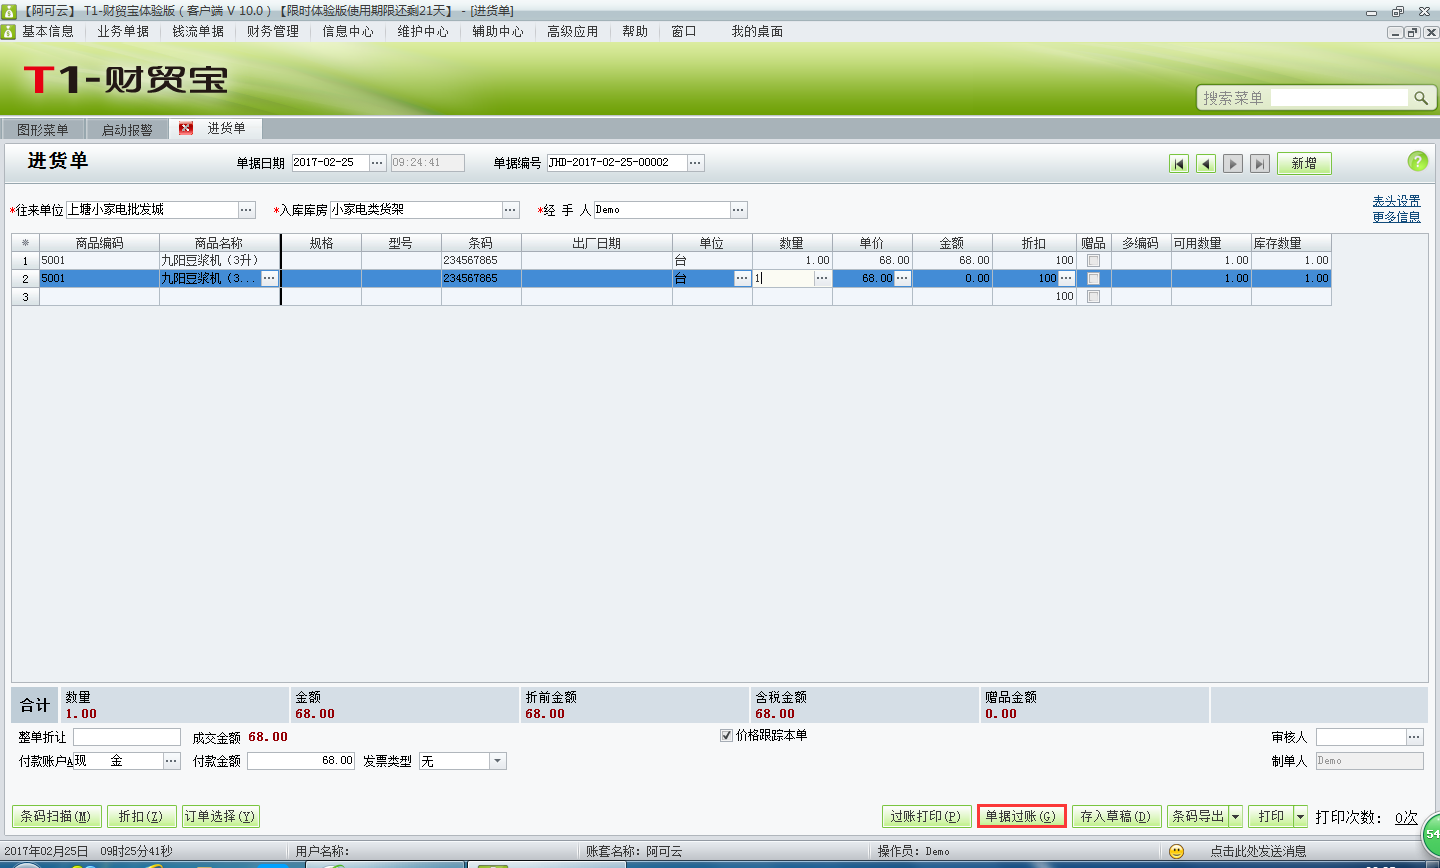Jump to the first record with navigation arrow
This screenshot has height=868, width=1440.
point(1179,163)
